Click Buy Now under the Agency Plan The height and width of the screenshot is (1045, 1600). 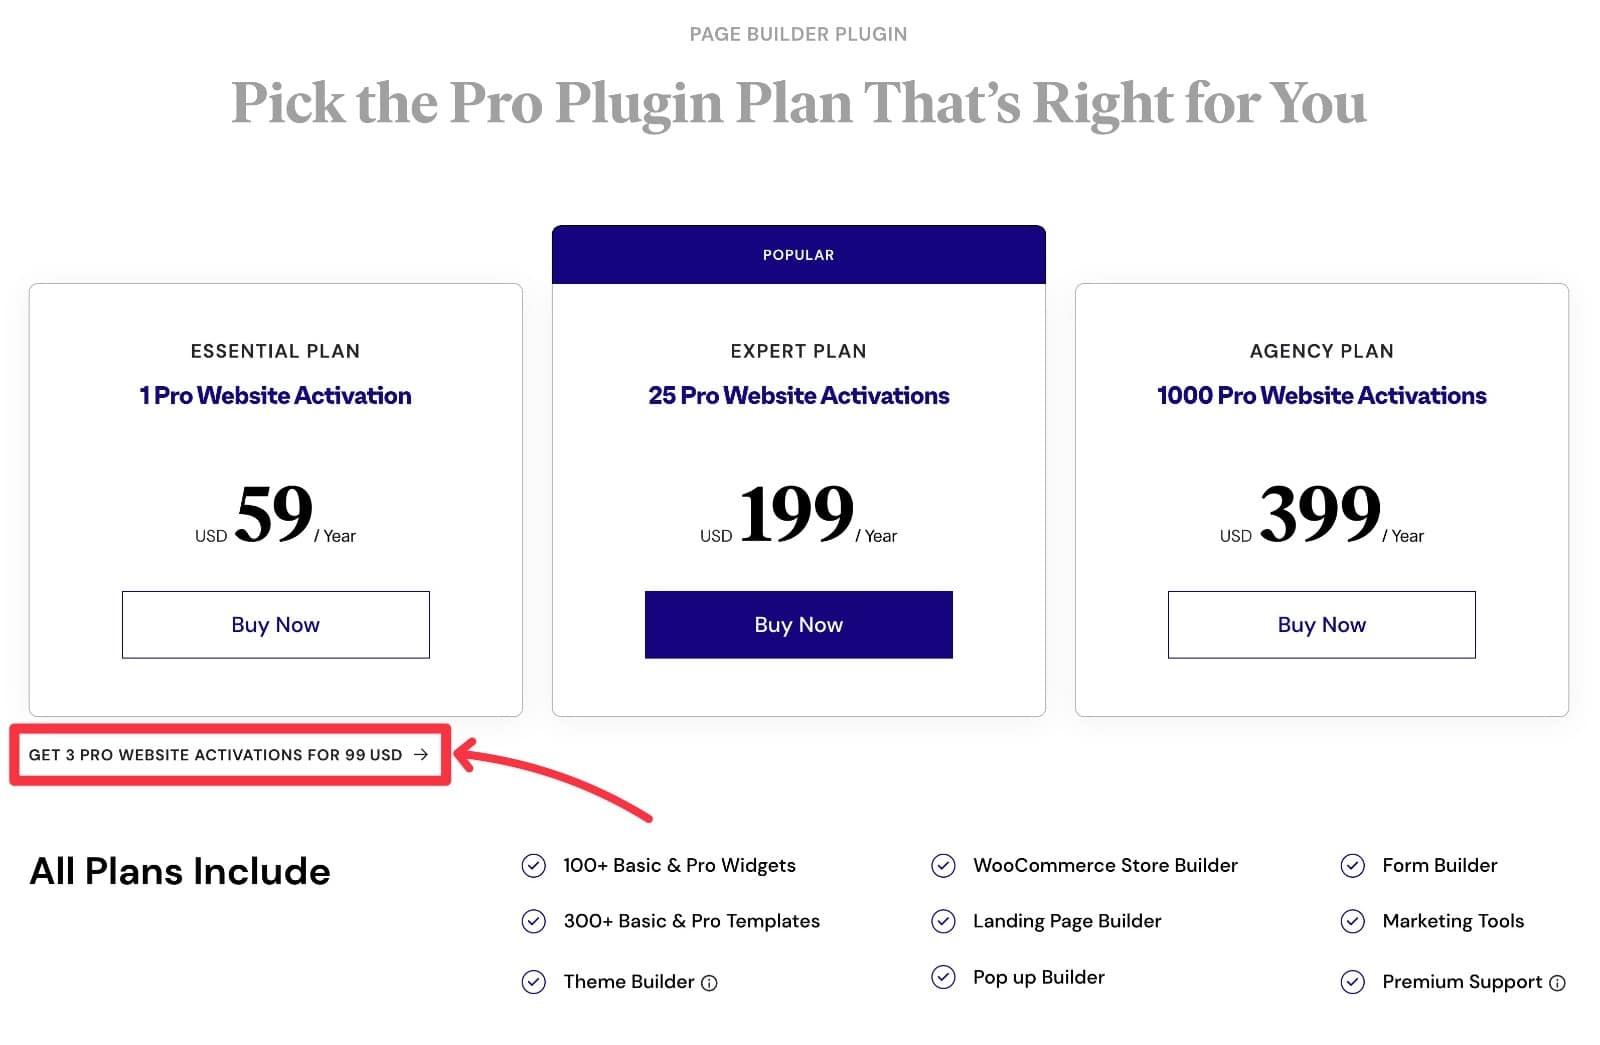(1321, 624)
